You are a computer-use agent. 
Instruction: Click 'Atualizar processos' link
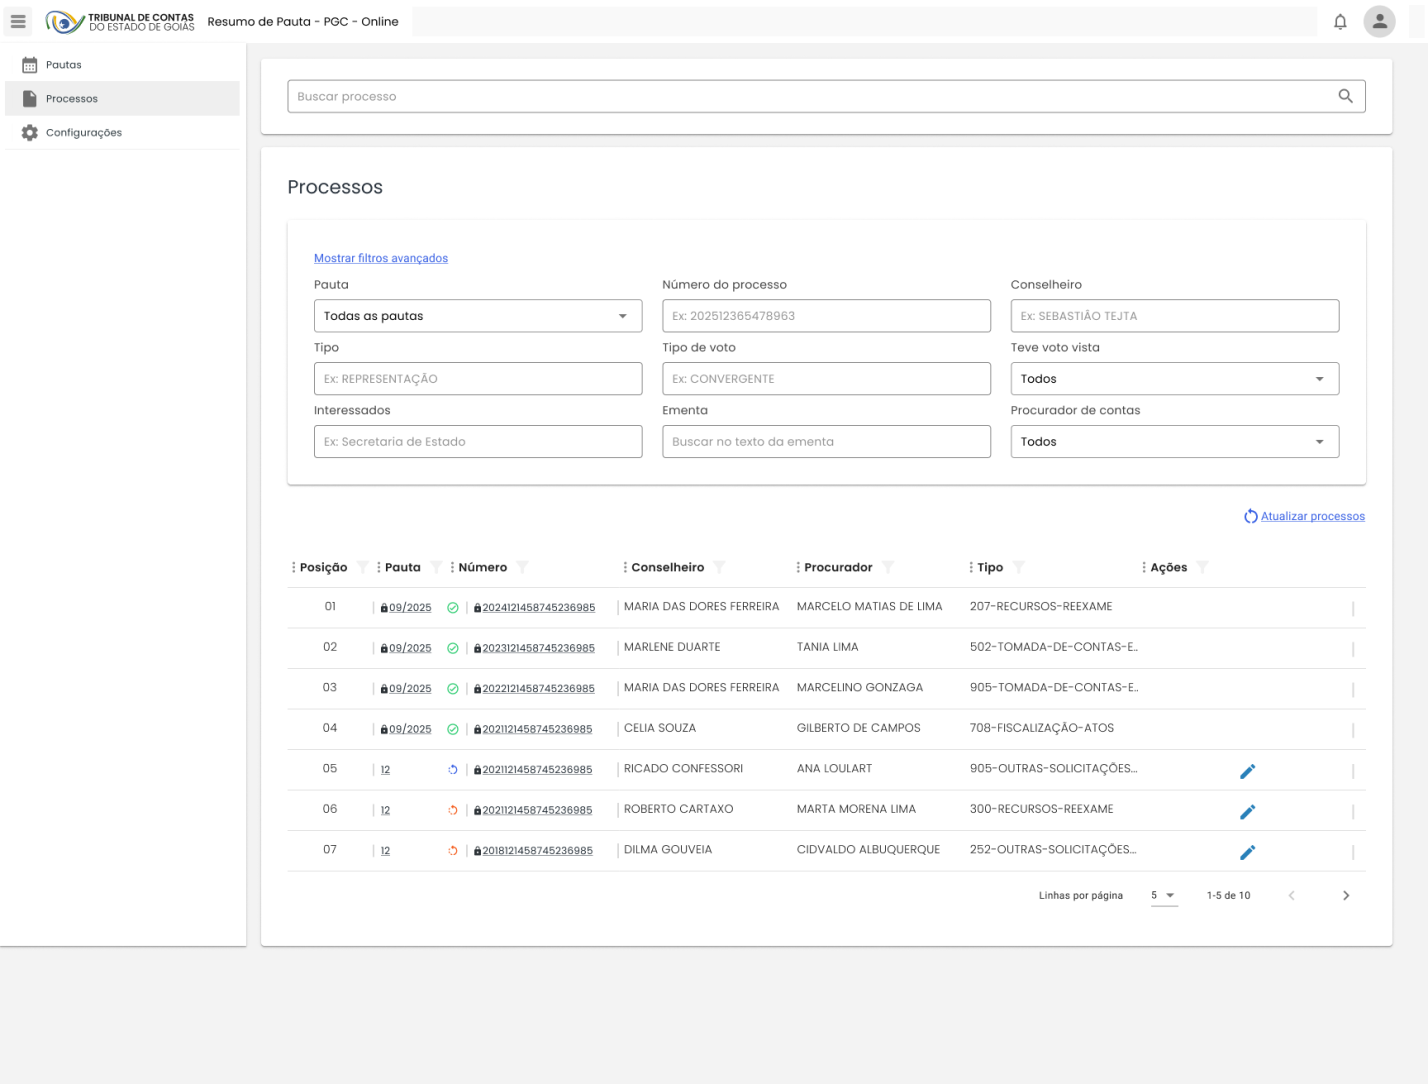tap(1312, 516)
